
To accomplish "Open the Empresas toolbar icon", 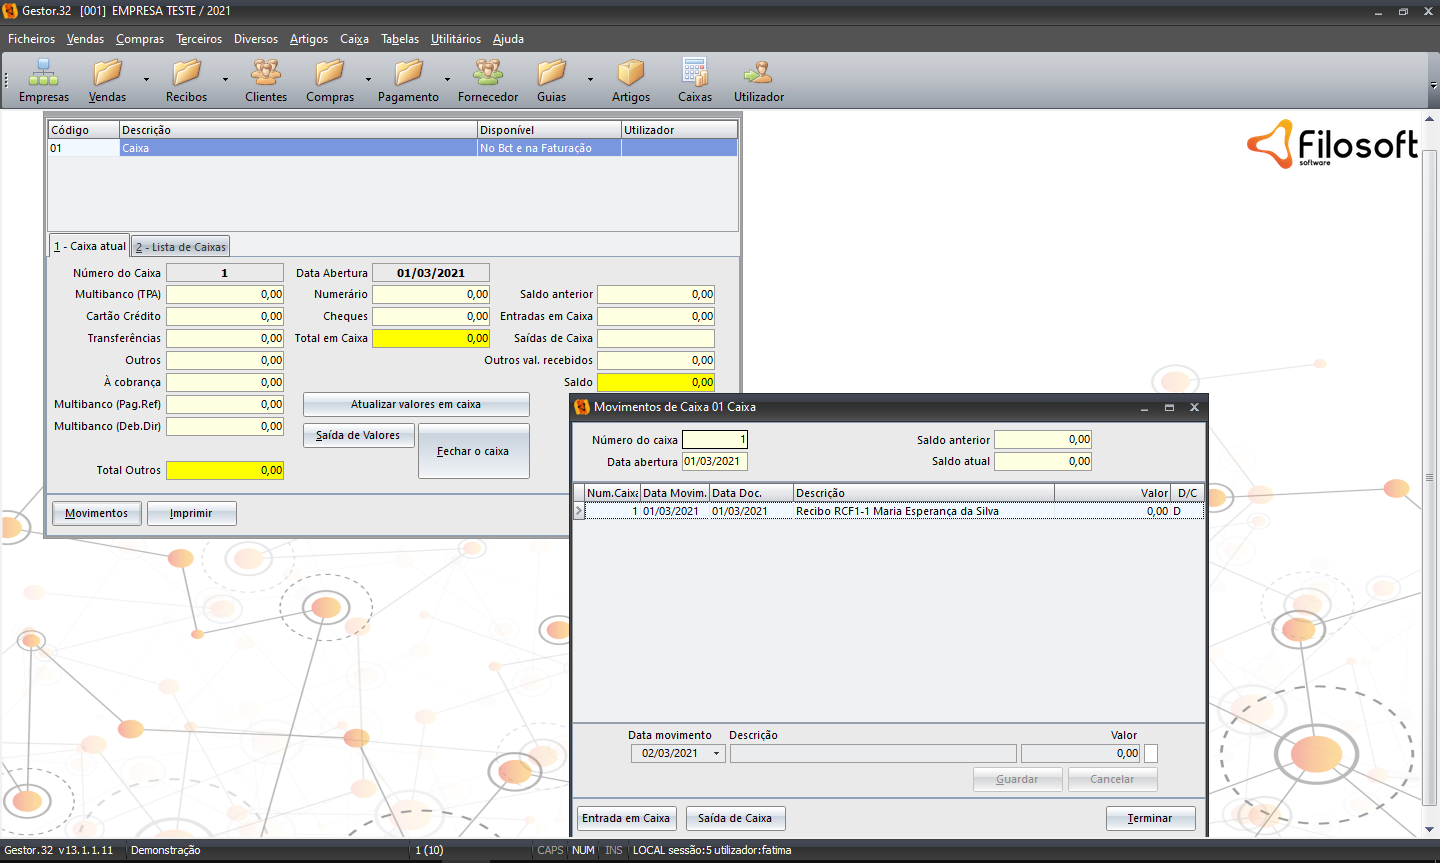I will (43, 73).
